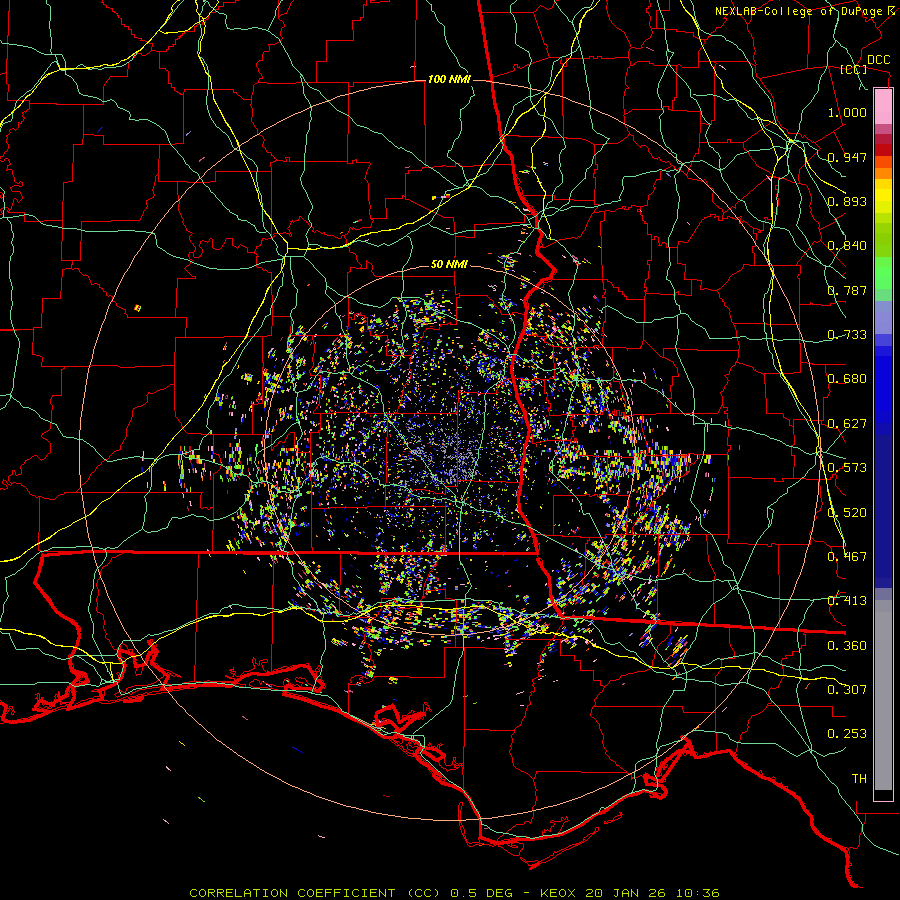Select the 0.893 legend value
Image resolution: width=900 pixels, height=900 pixels.
coord(847,201)
